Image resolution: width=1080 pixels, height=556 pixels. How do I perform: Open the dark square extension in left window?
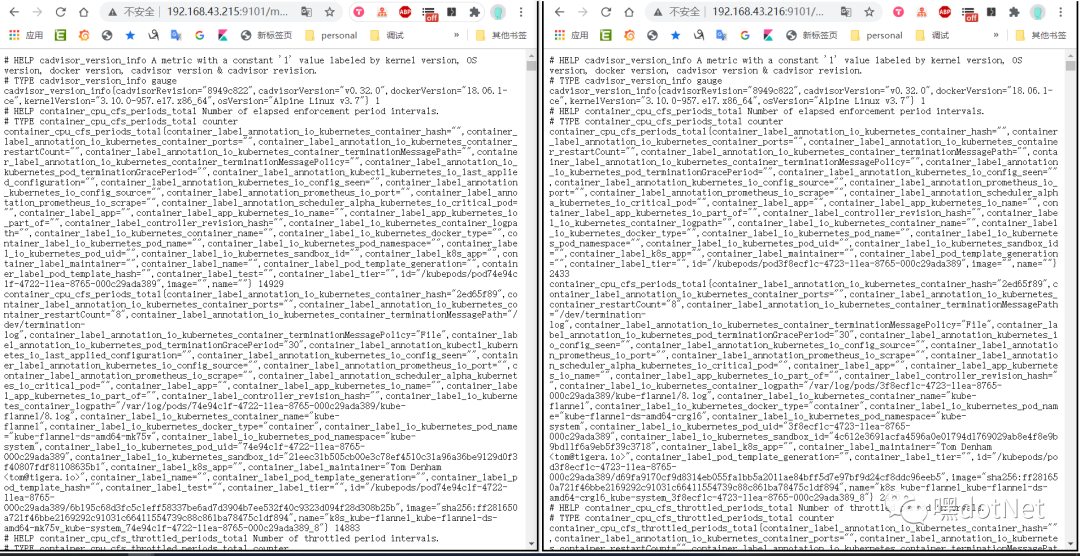pos(452,12)
